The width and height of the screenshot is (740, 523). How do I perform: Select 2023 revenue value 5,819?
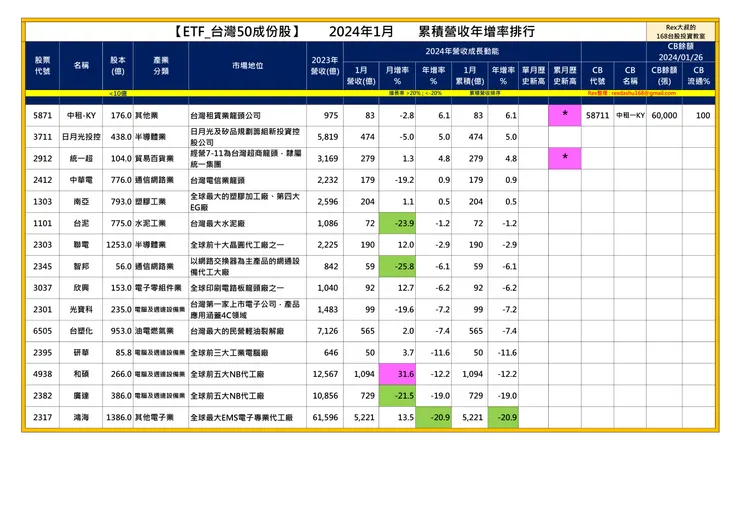[x=328, y=137]
